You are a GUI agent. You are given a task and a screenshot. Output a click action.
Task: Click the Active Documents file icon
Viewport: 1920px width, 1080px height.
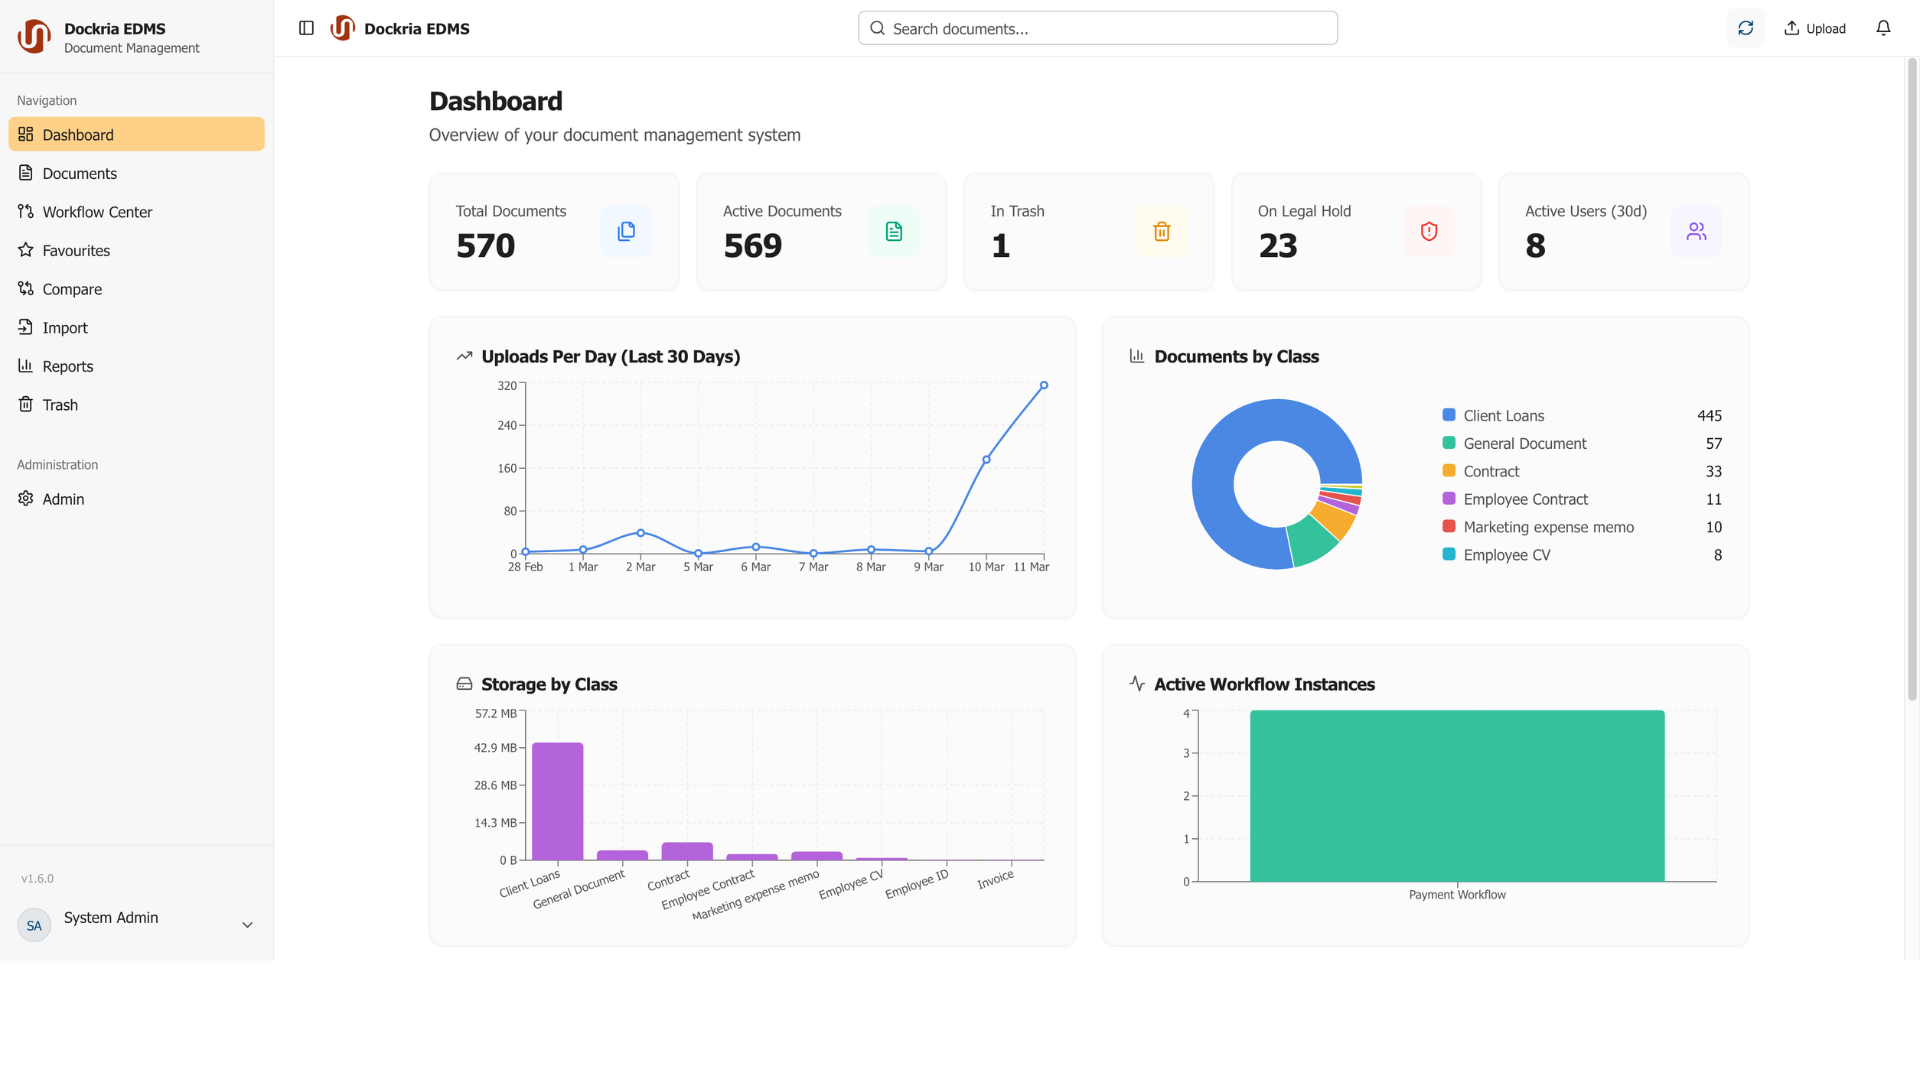pos(893,231)
